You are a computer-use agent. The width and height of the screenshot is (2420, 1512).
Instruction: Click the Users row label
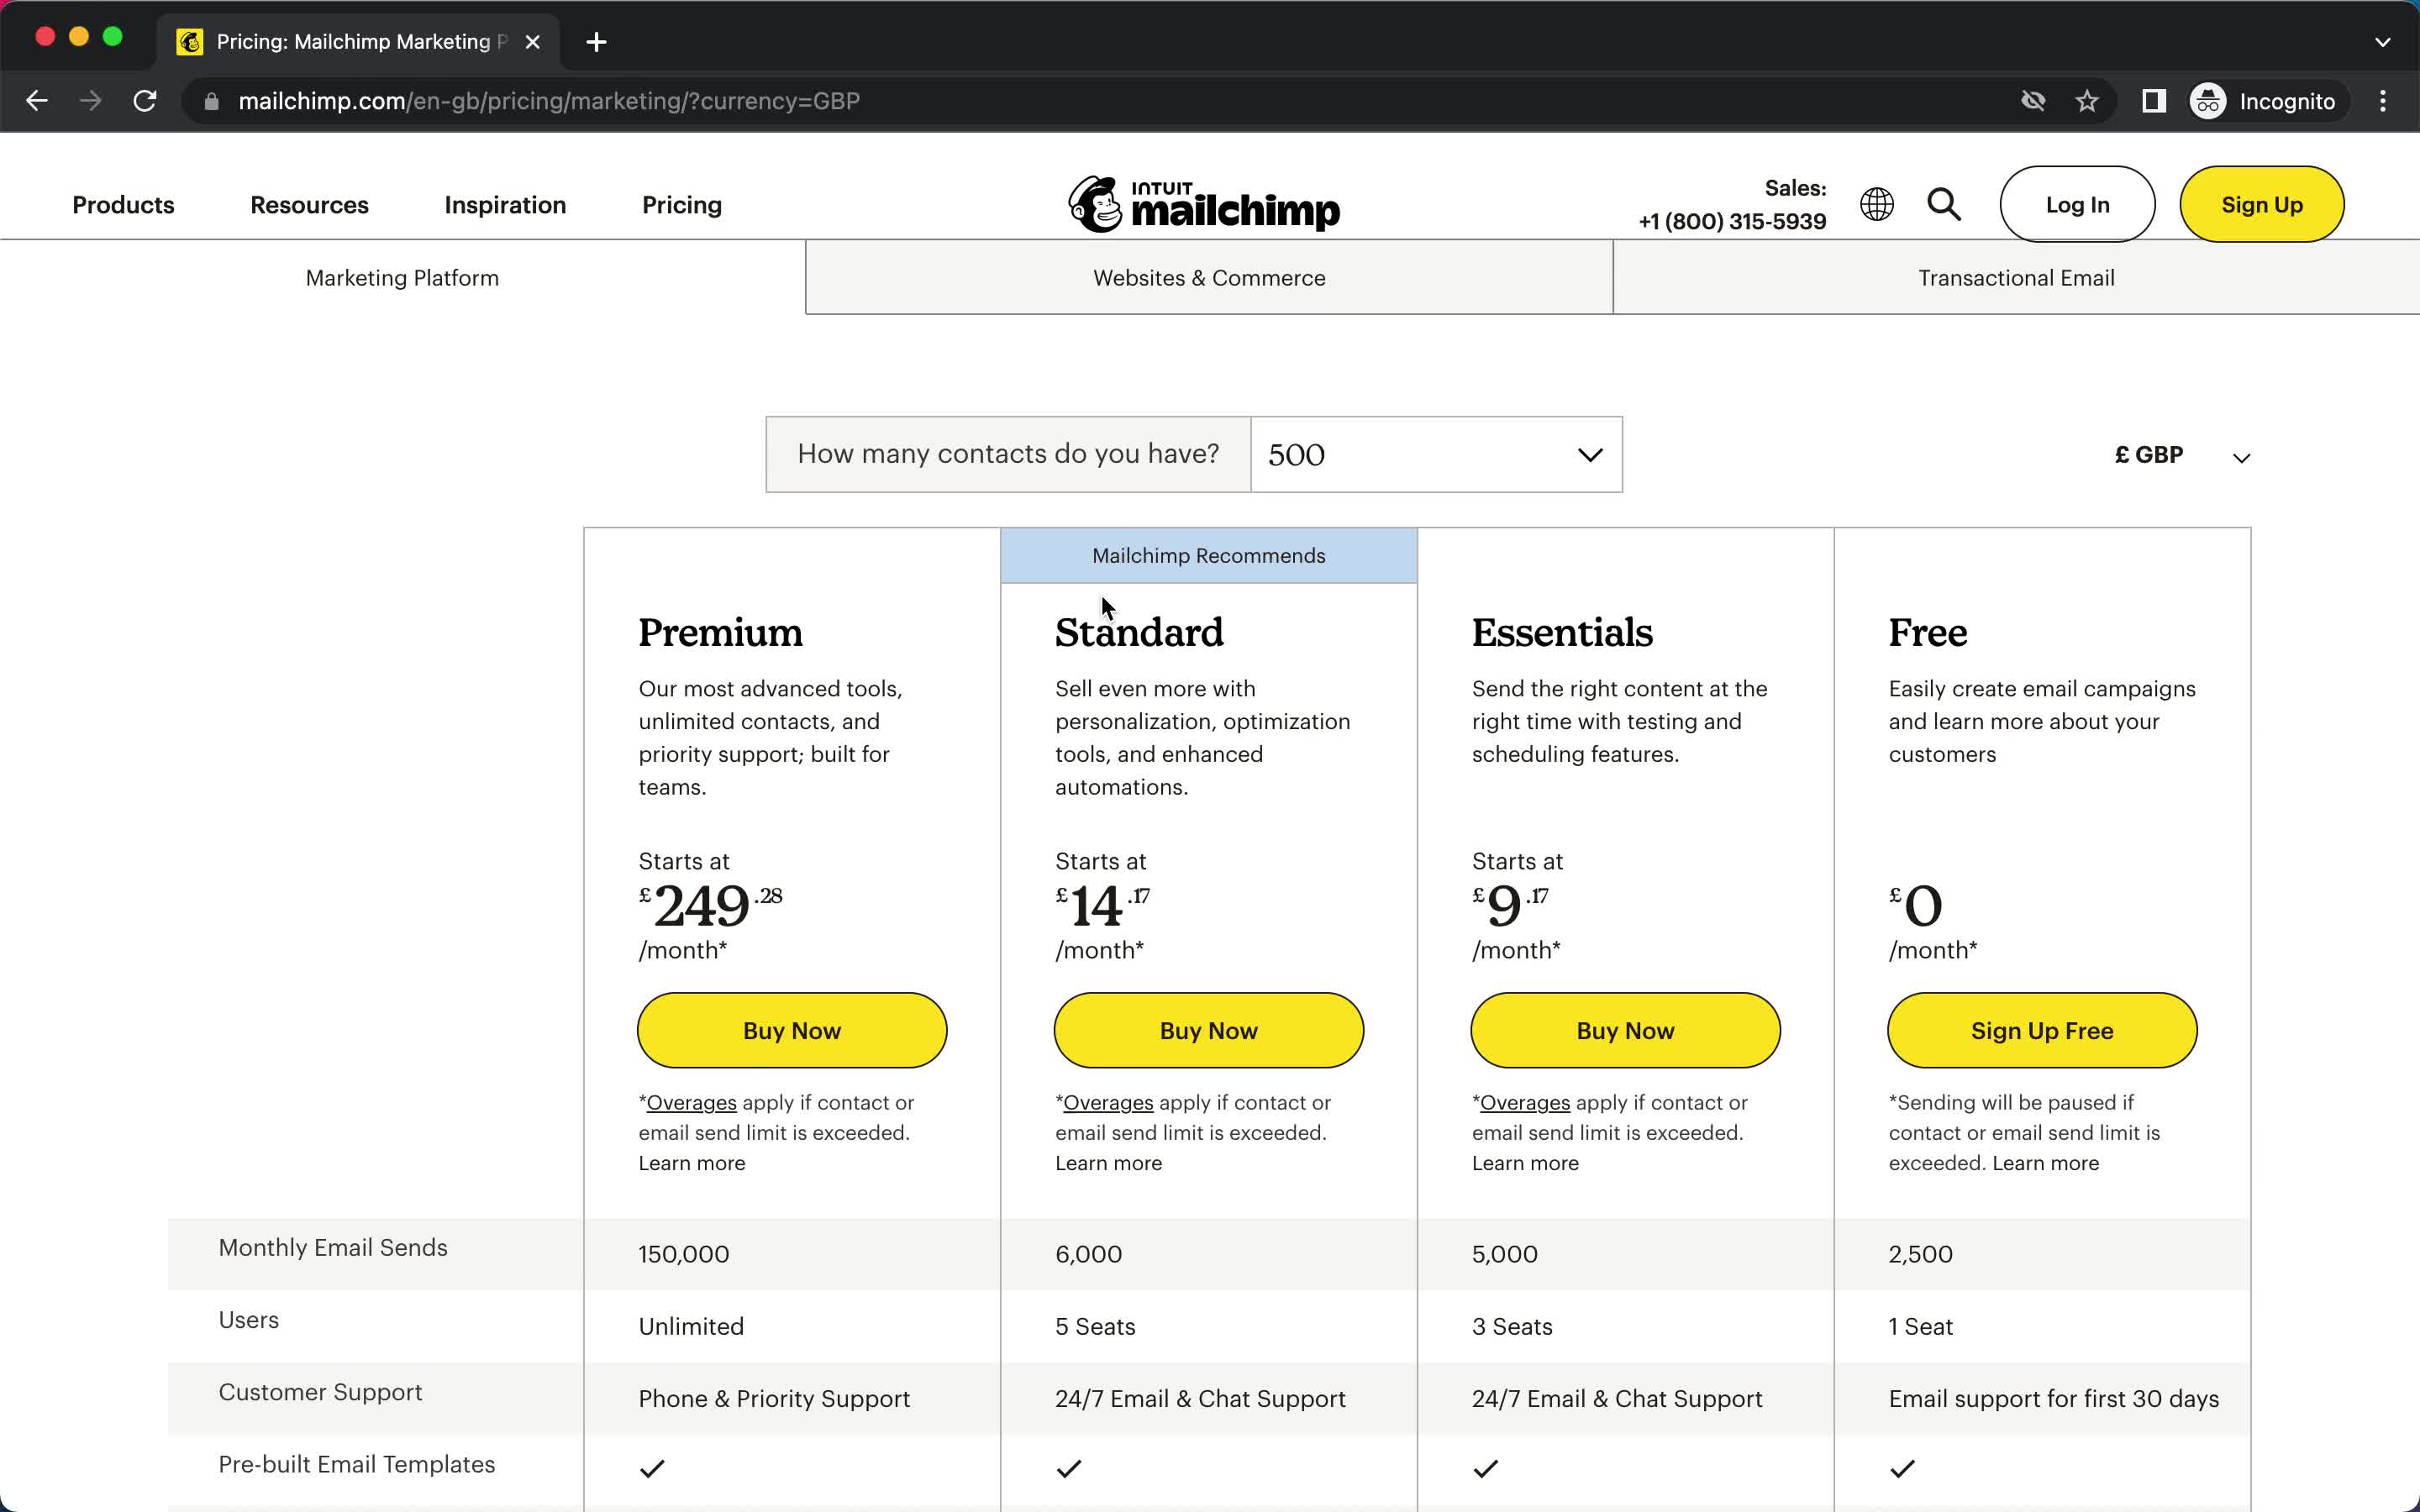[x=248, y=1320]
